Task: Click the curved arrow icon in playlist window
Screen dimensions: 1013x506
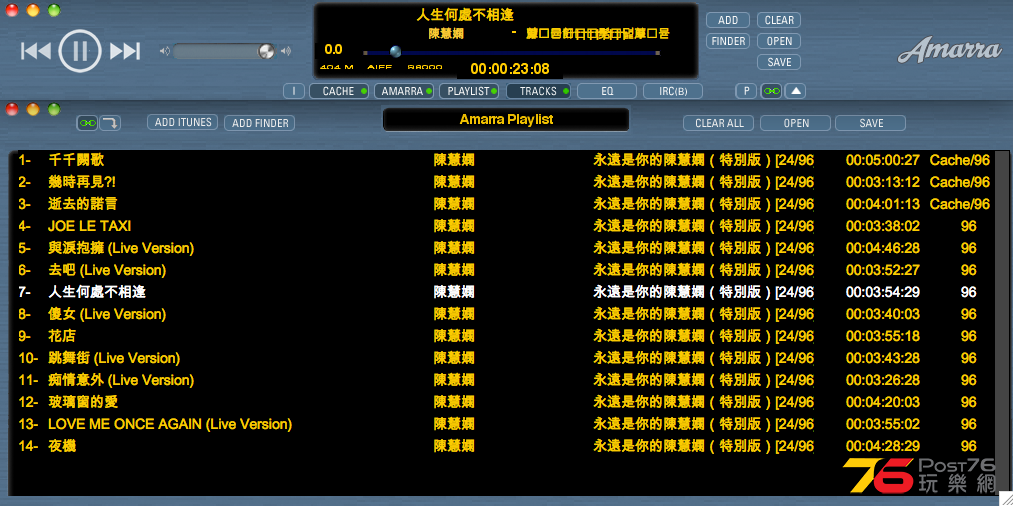Action: [110, 123]
